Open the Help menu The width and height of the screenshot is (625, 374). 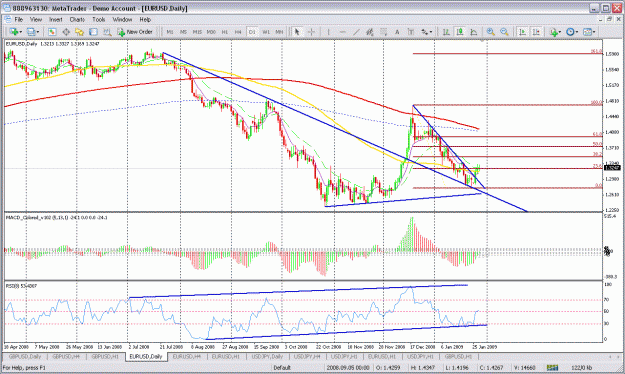pos(145,19)
